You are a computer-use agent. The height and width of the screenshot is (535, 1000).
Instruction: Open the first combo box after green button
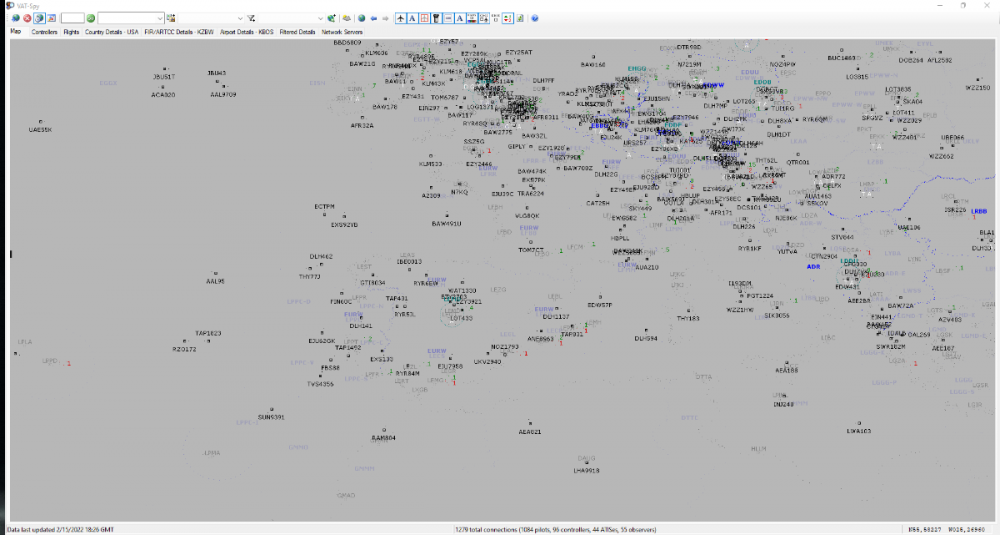[131, 18]
